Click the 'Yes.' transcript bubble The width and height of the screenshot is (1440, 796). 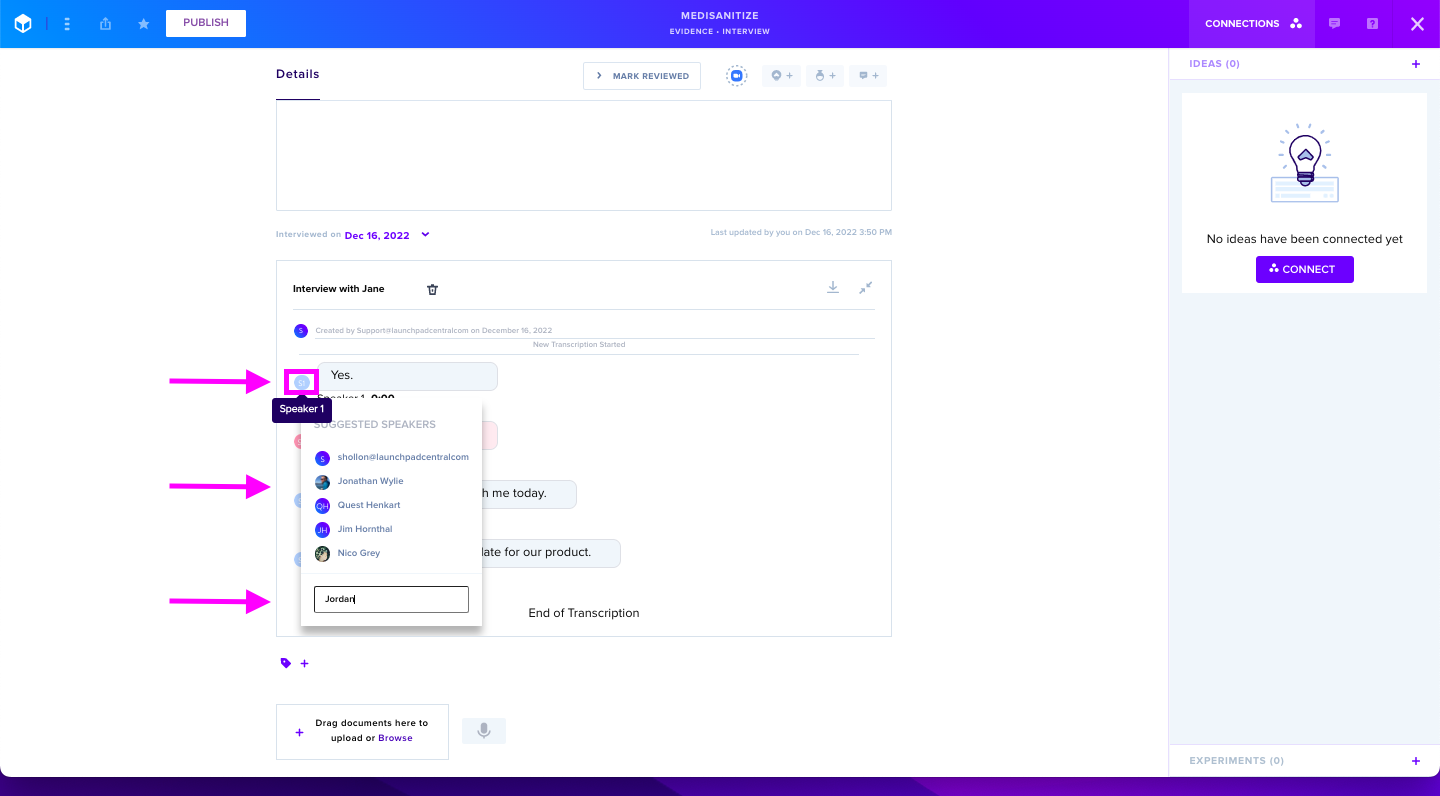tap(407, 376)
